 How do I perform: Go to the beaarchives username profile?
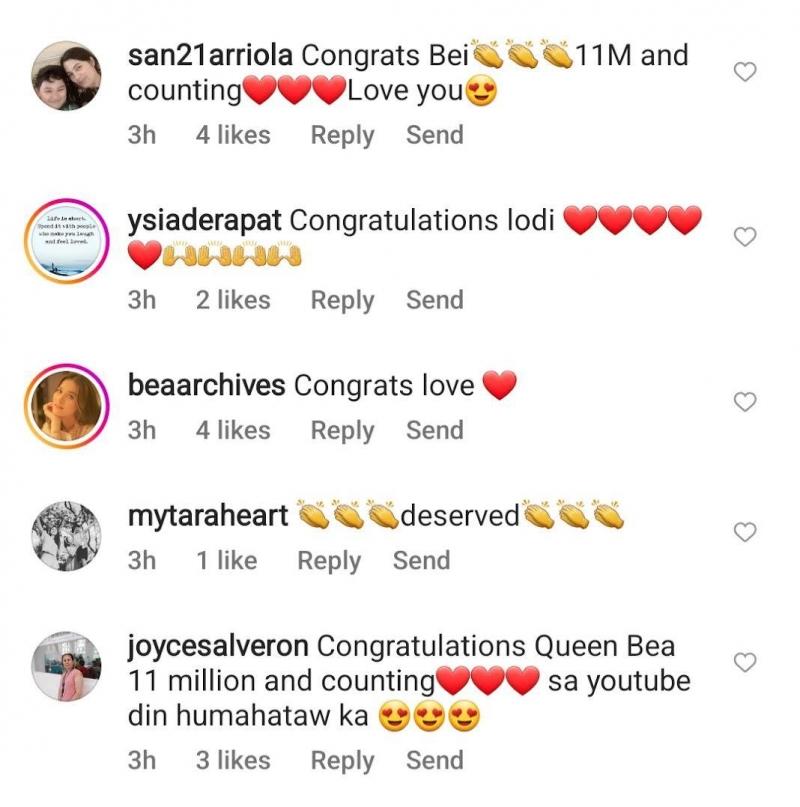(207, 385)
